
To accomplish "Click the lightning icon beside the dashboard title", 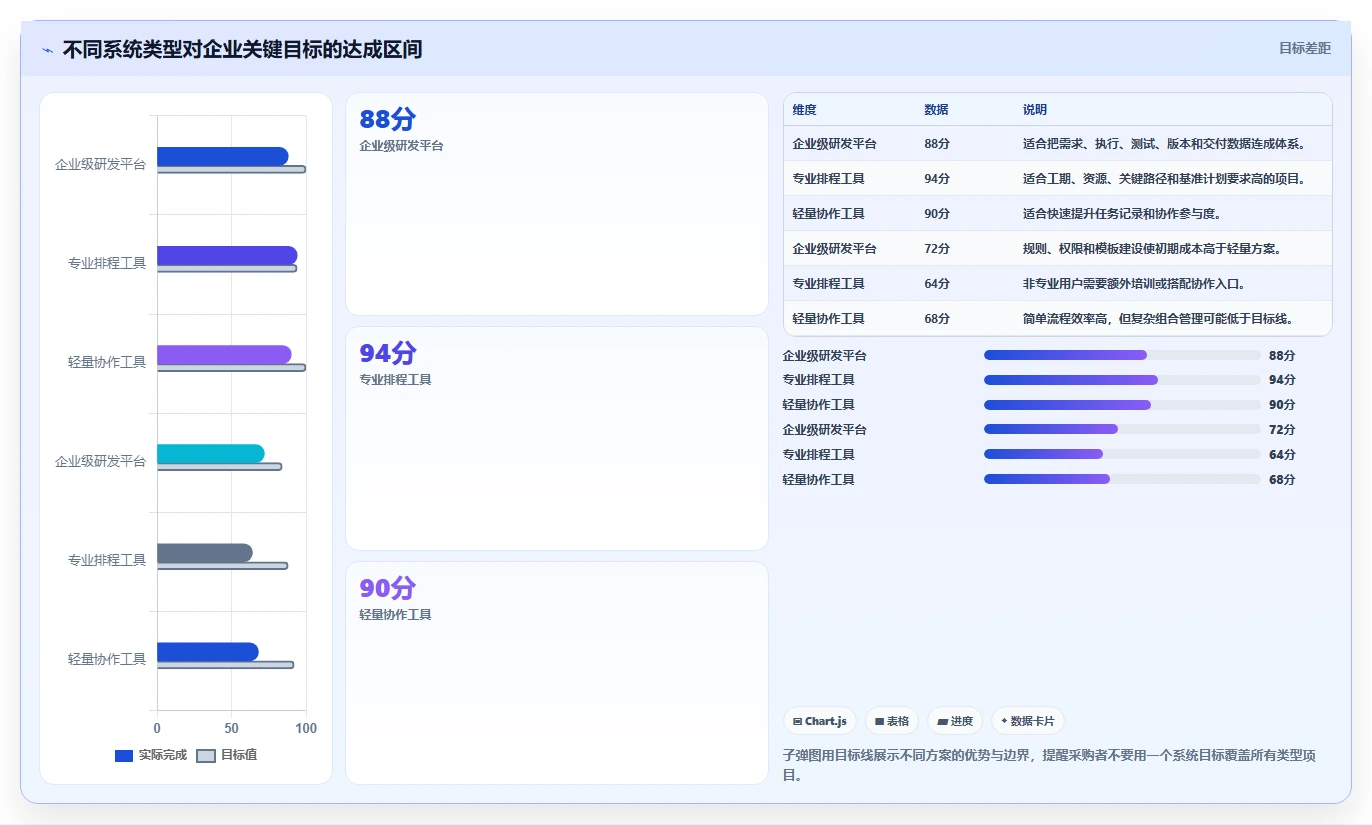I will 48,50.
